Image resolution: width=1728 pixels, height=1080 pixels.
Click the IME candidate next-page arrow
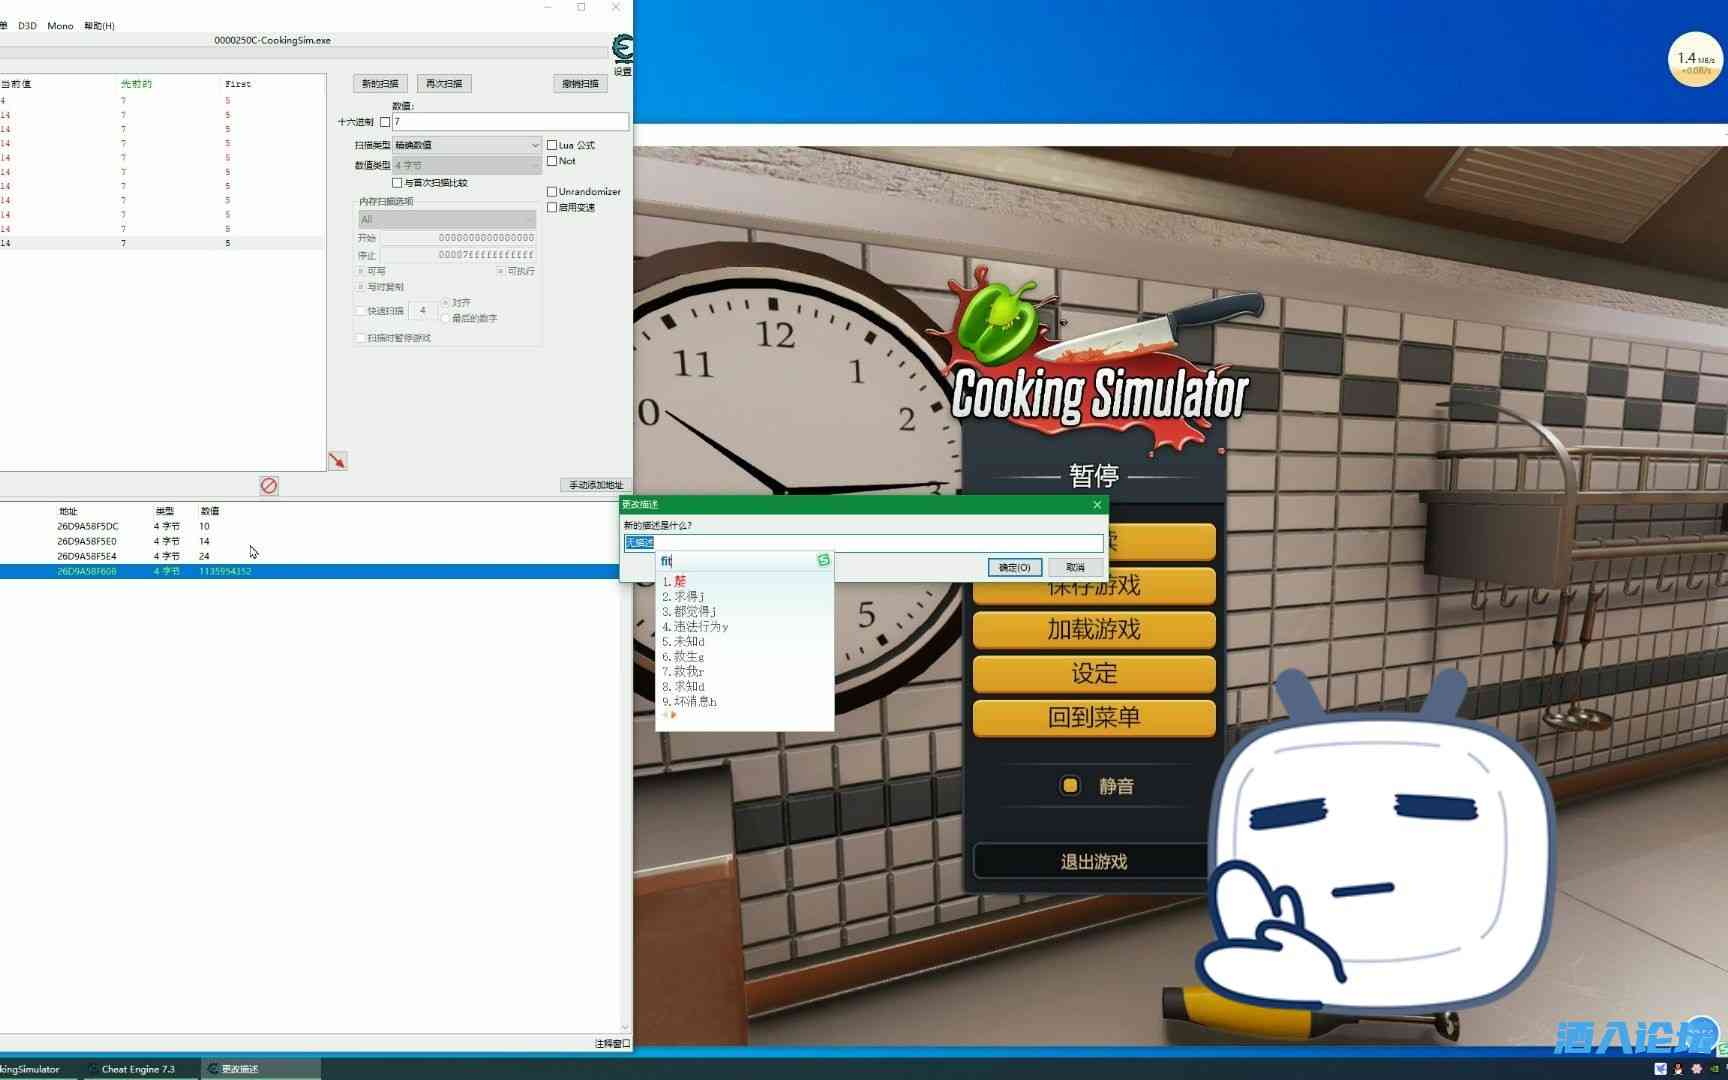[674, 714]
